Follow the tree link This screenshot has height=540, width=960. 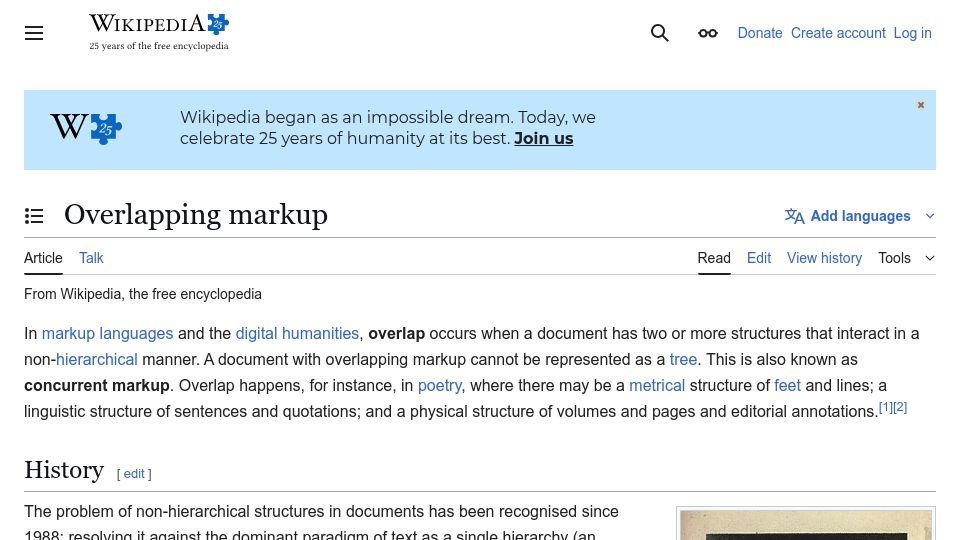(683, 359)
